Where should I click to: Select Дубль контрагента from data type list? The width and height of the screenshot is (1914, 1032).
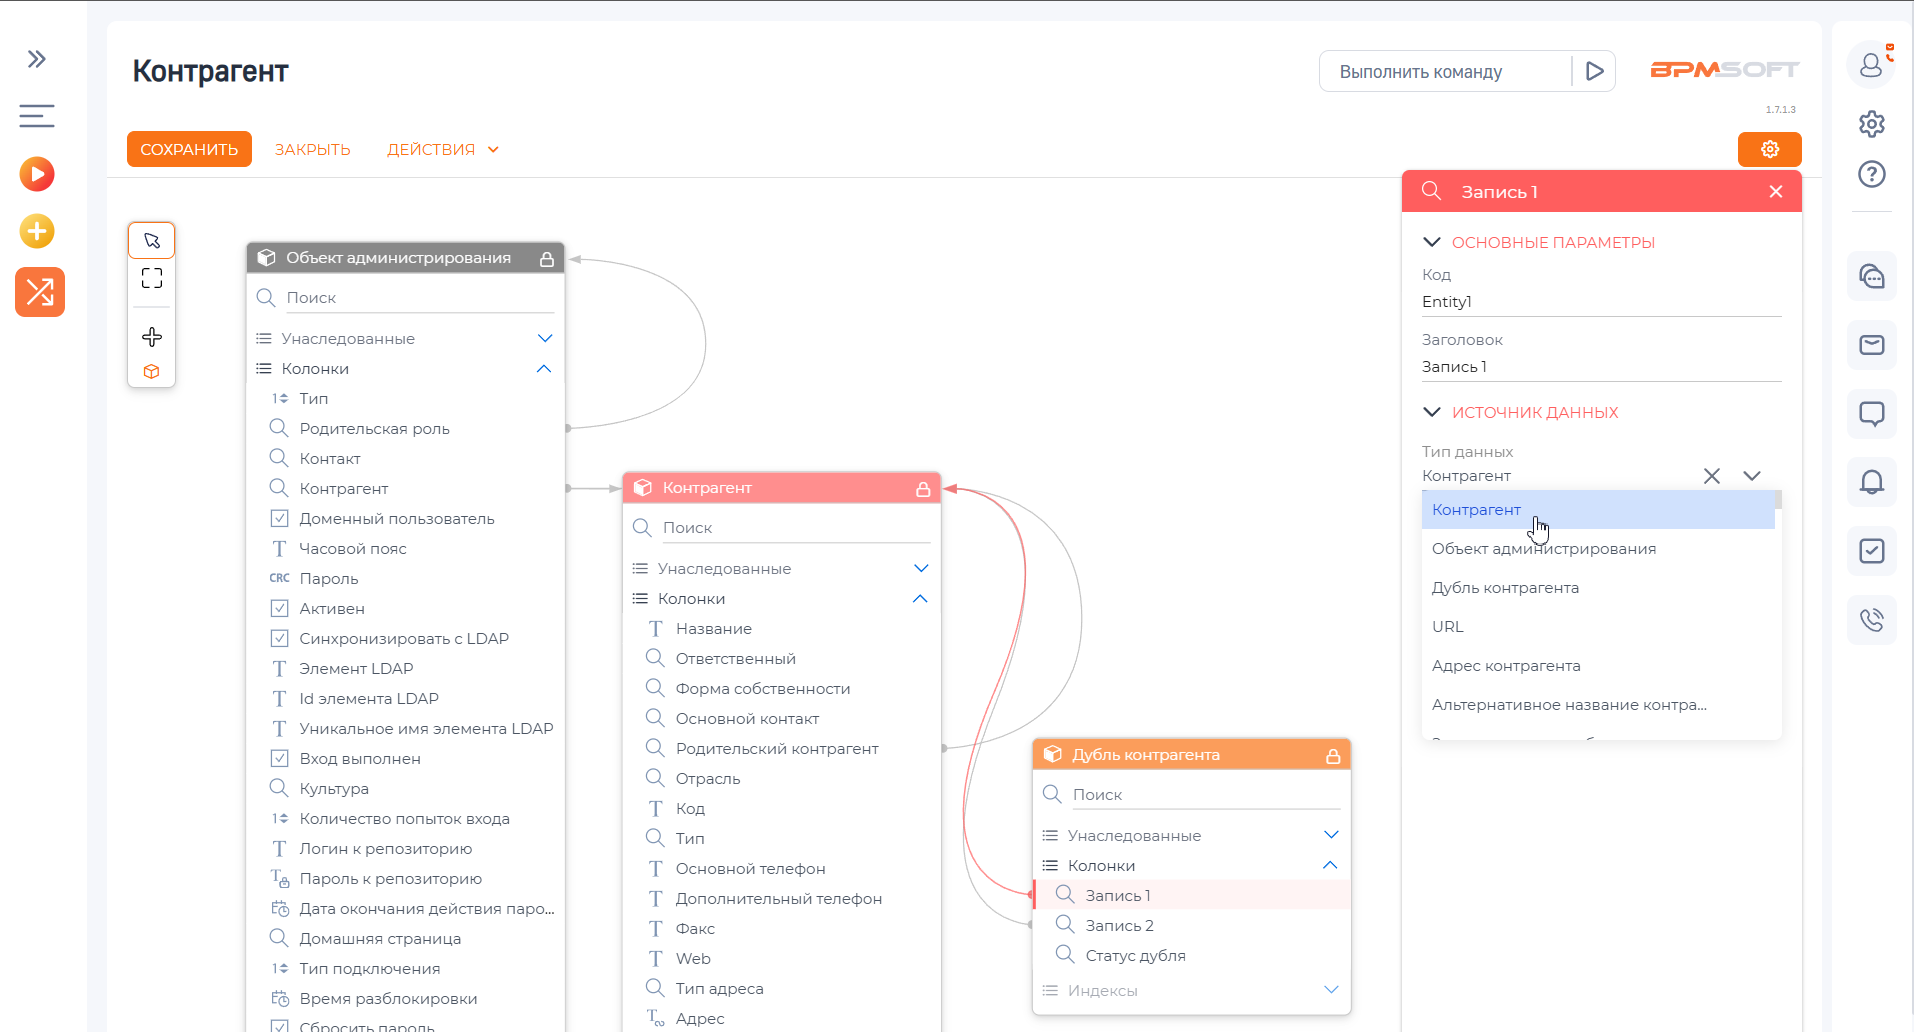coord(1505,588)
